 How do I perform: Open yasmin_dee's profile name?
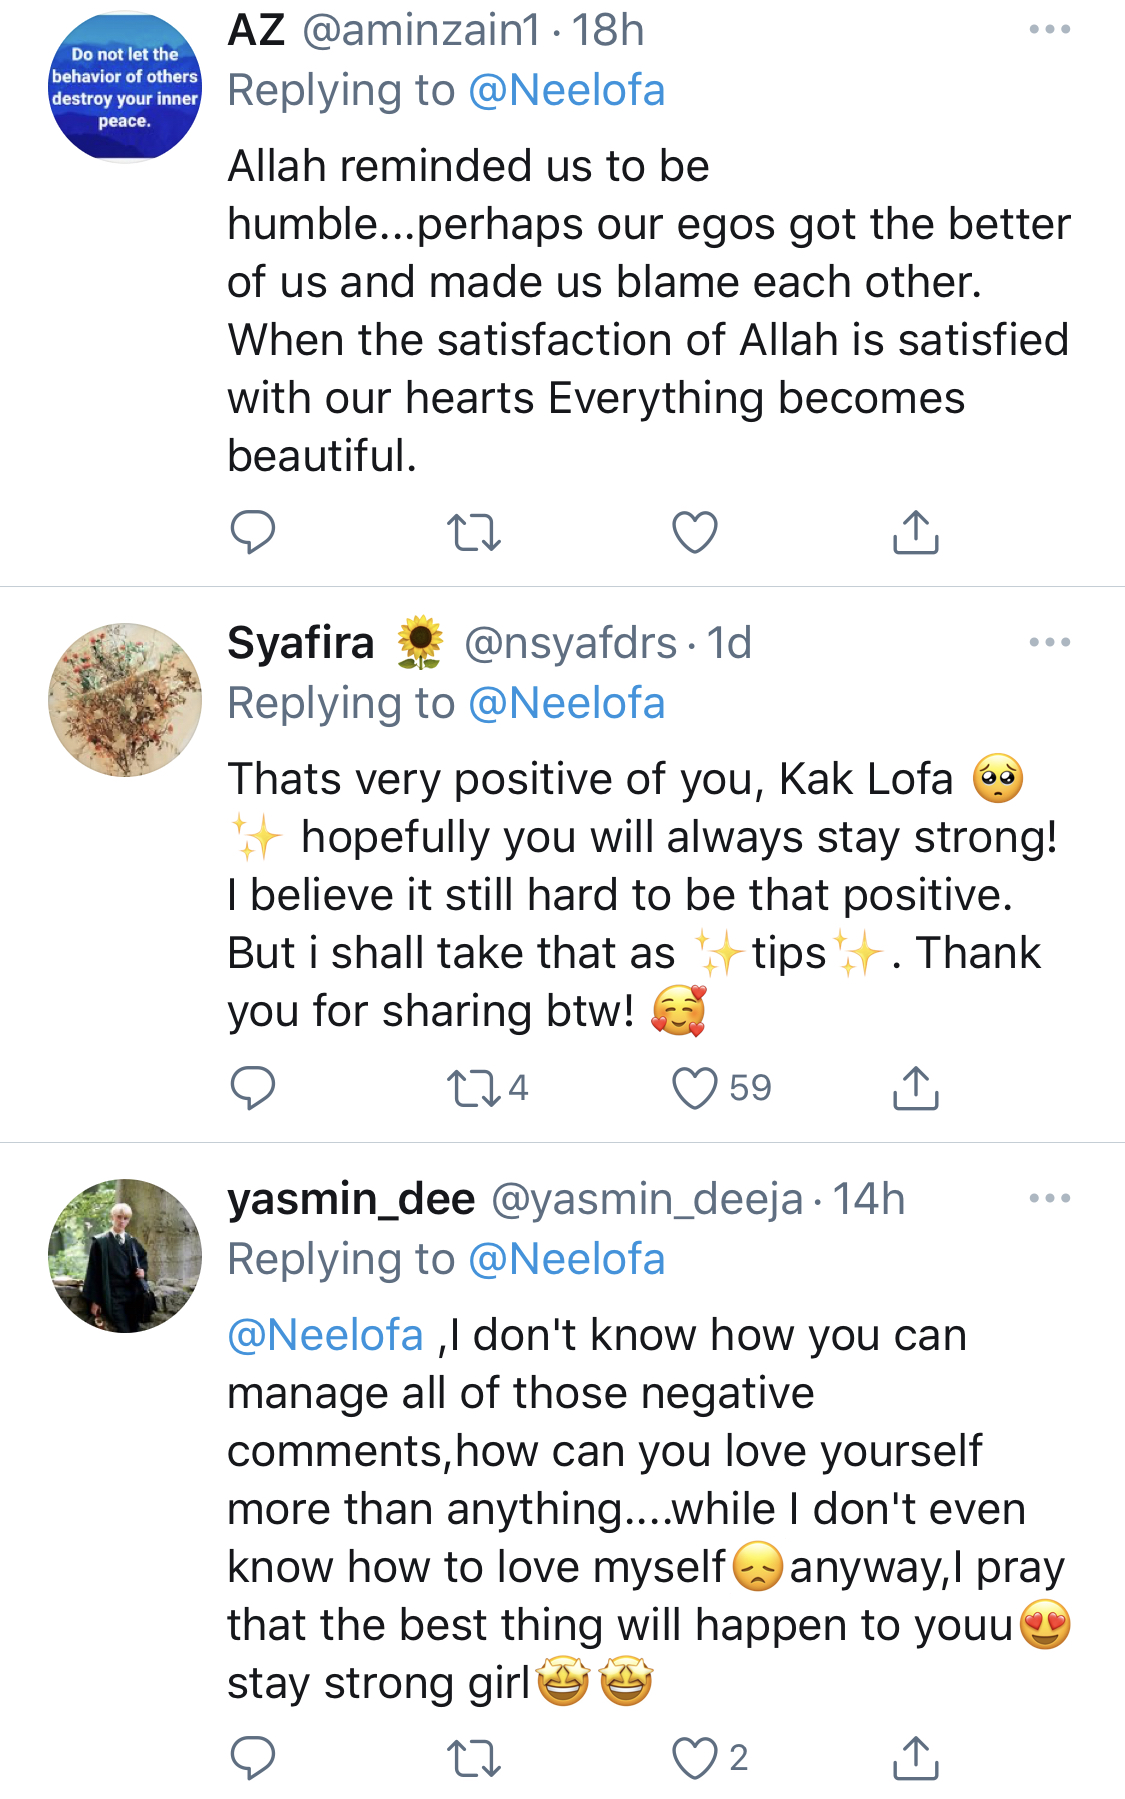coord(351,1199)
